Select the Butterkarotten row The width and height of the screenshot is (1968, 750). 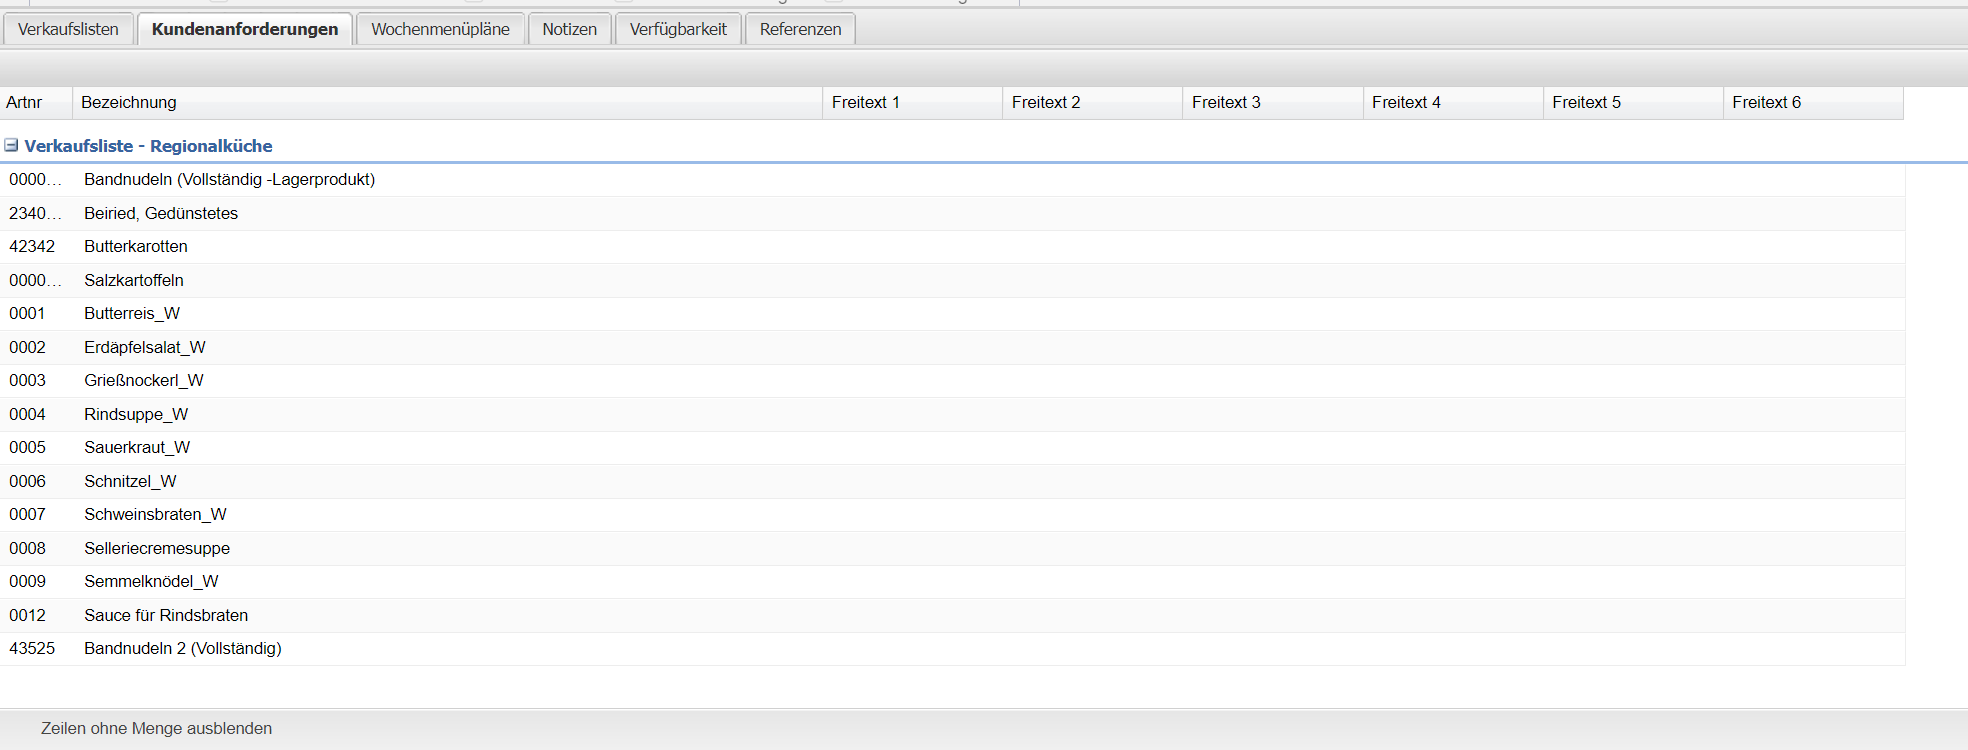click(x=136, y=247)
